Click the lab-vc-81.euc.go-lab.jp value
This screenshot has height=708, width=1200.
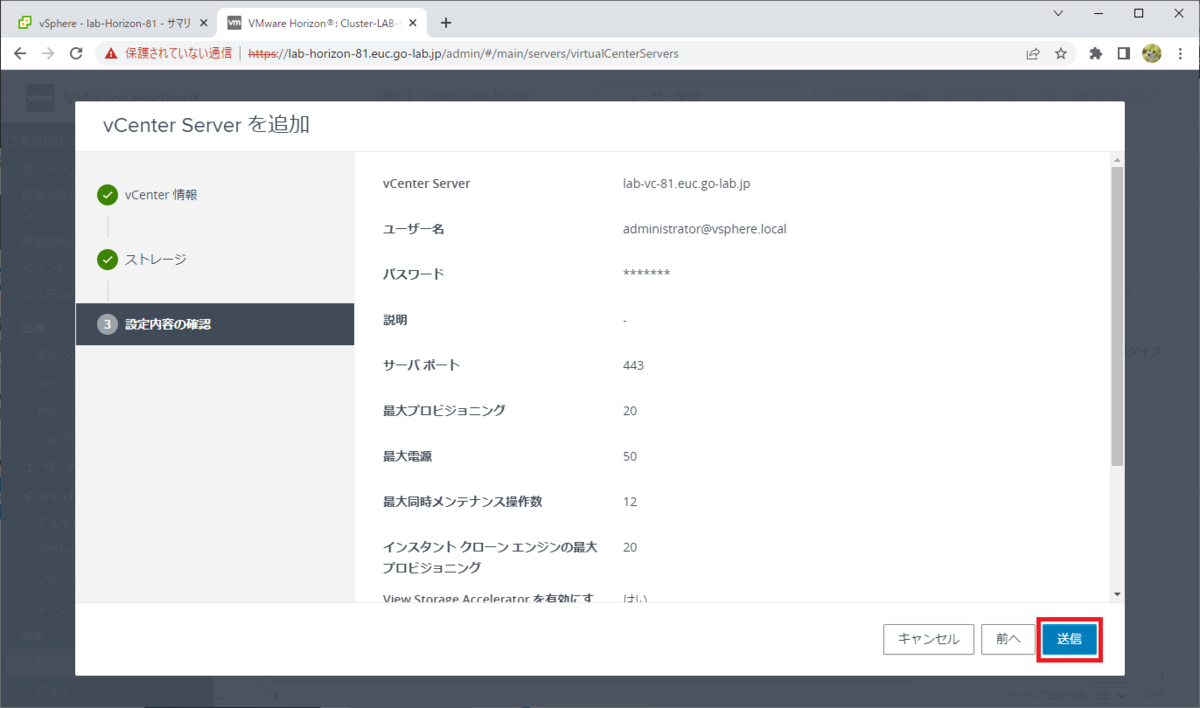[x=685, y=183]
